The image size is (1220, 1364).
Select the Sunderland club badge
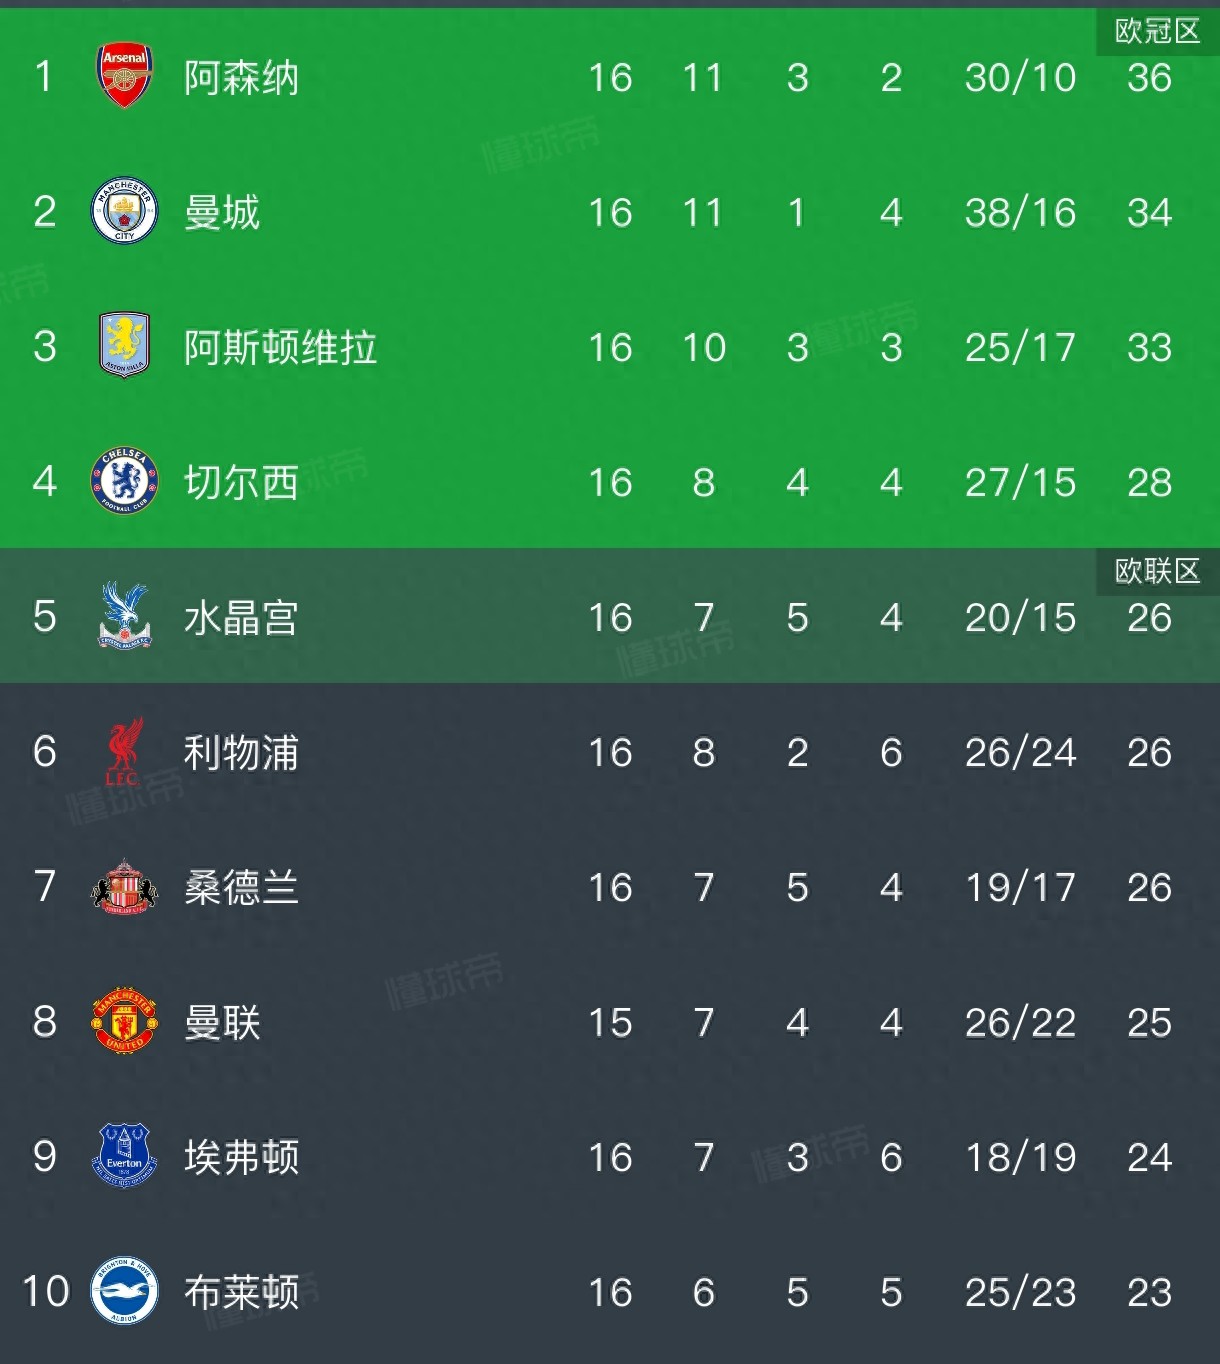pos(124,886)
